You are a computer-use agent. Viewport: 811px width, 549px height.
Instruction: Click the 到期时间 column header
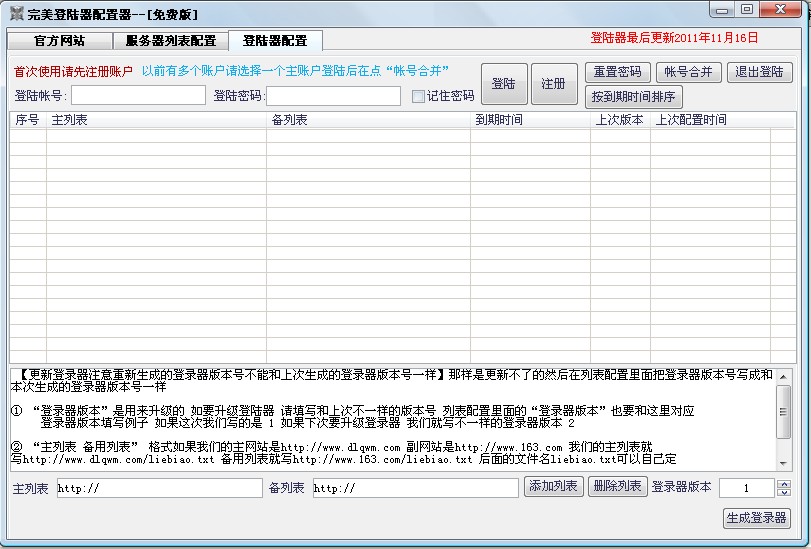click(x=530, y=120)
